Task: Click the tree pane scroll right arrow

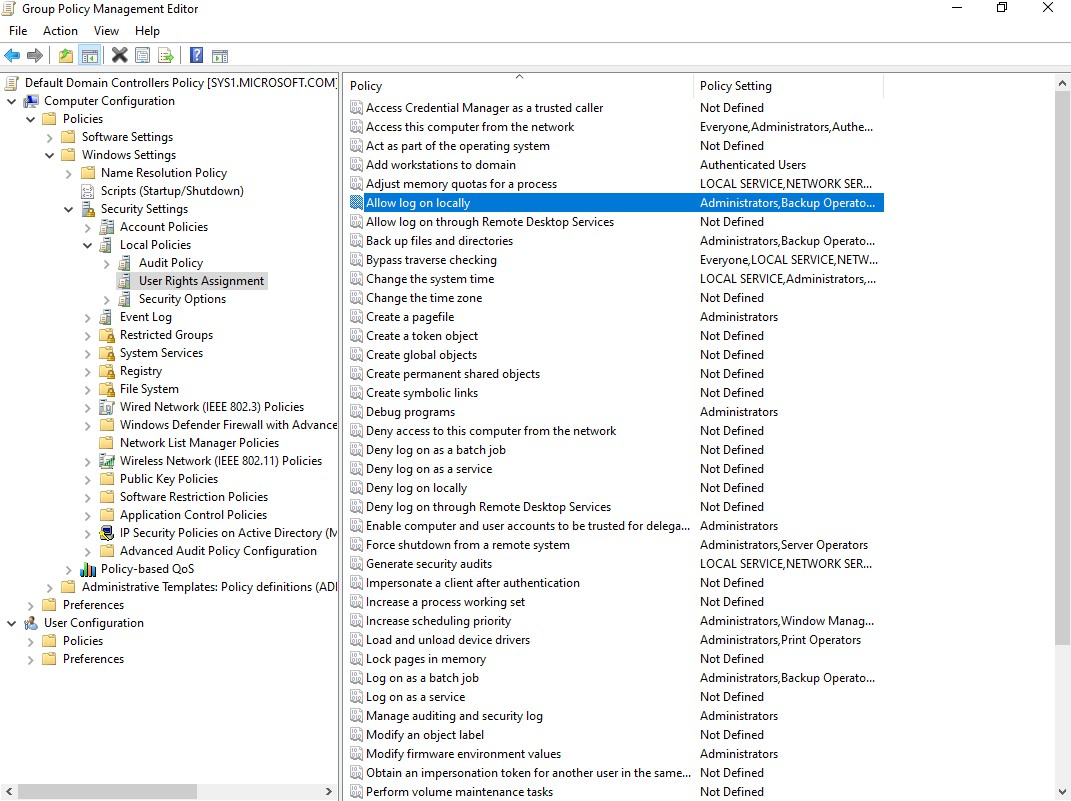Action: click(329, 791)
